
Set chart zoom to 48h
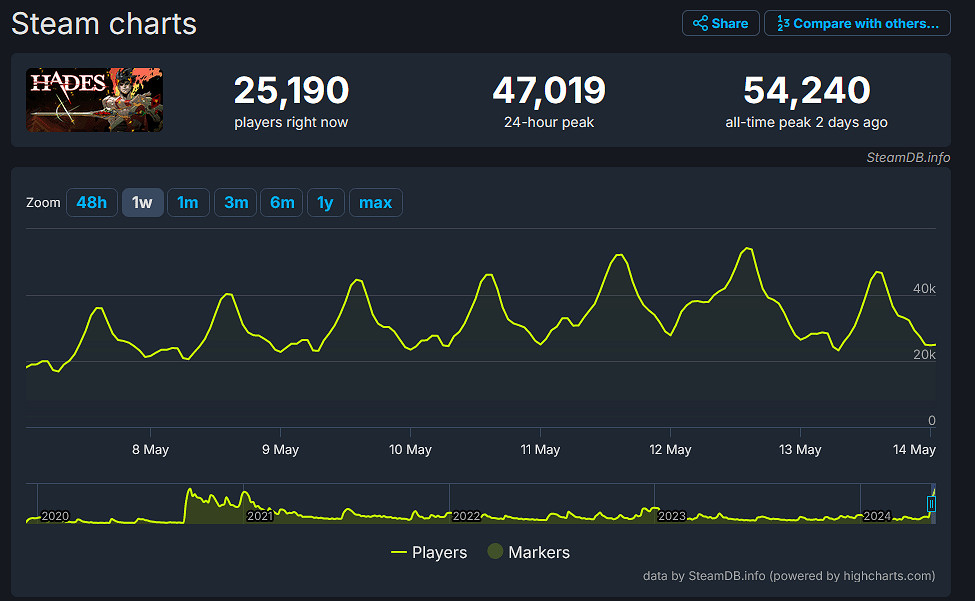point(91,203)
